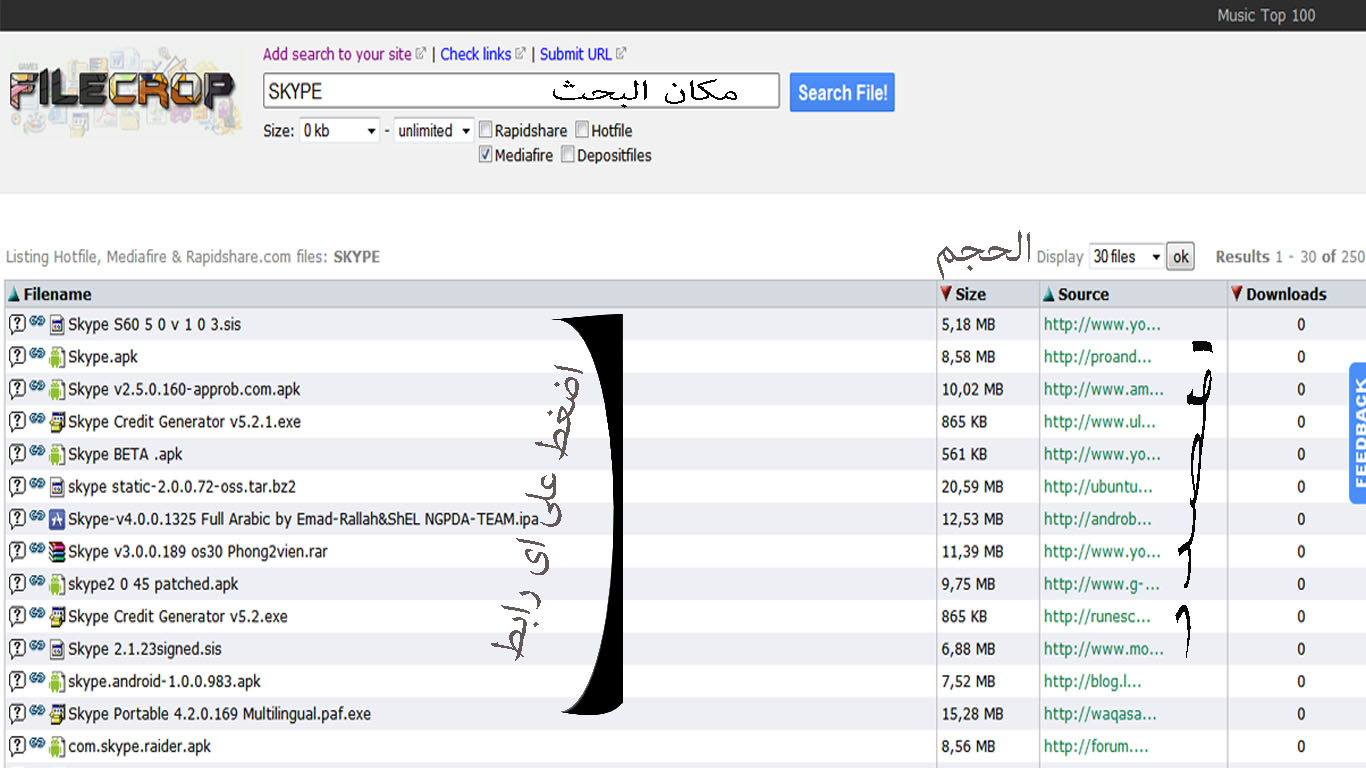Uncheck the Mediafire checkbox
The image size is (1366, 768).
[x=486, y=155]
